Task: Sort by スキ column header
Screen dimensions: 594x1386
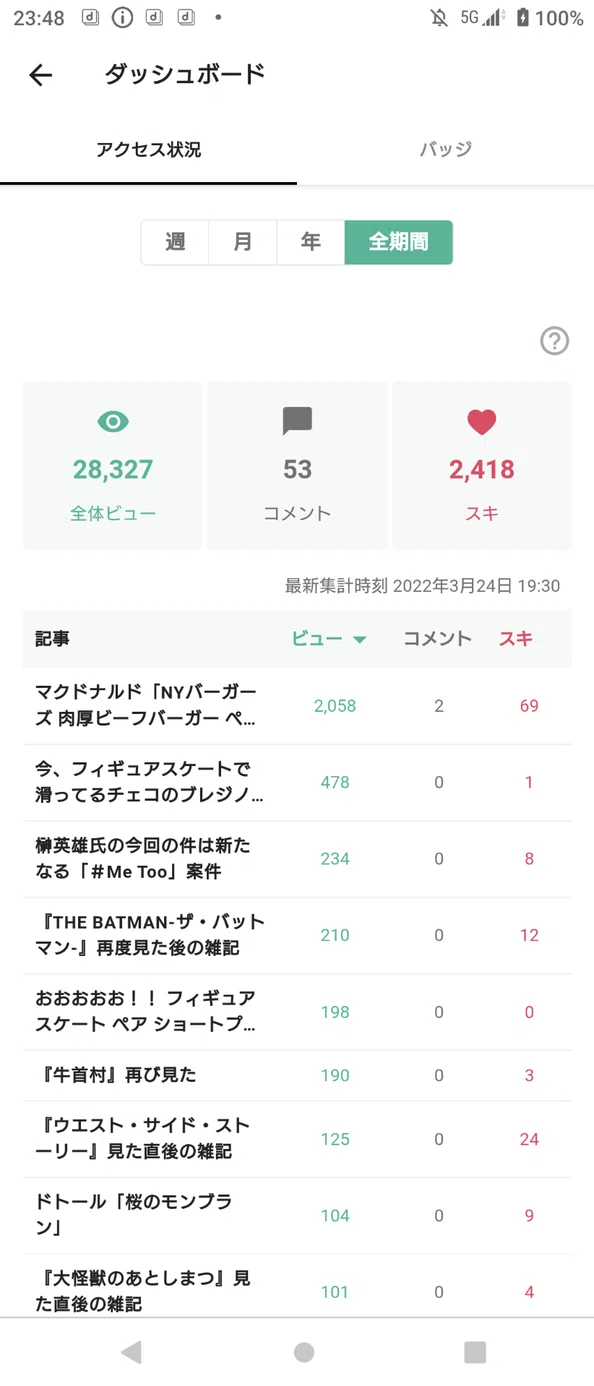Action: (x=516, y=639)
